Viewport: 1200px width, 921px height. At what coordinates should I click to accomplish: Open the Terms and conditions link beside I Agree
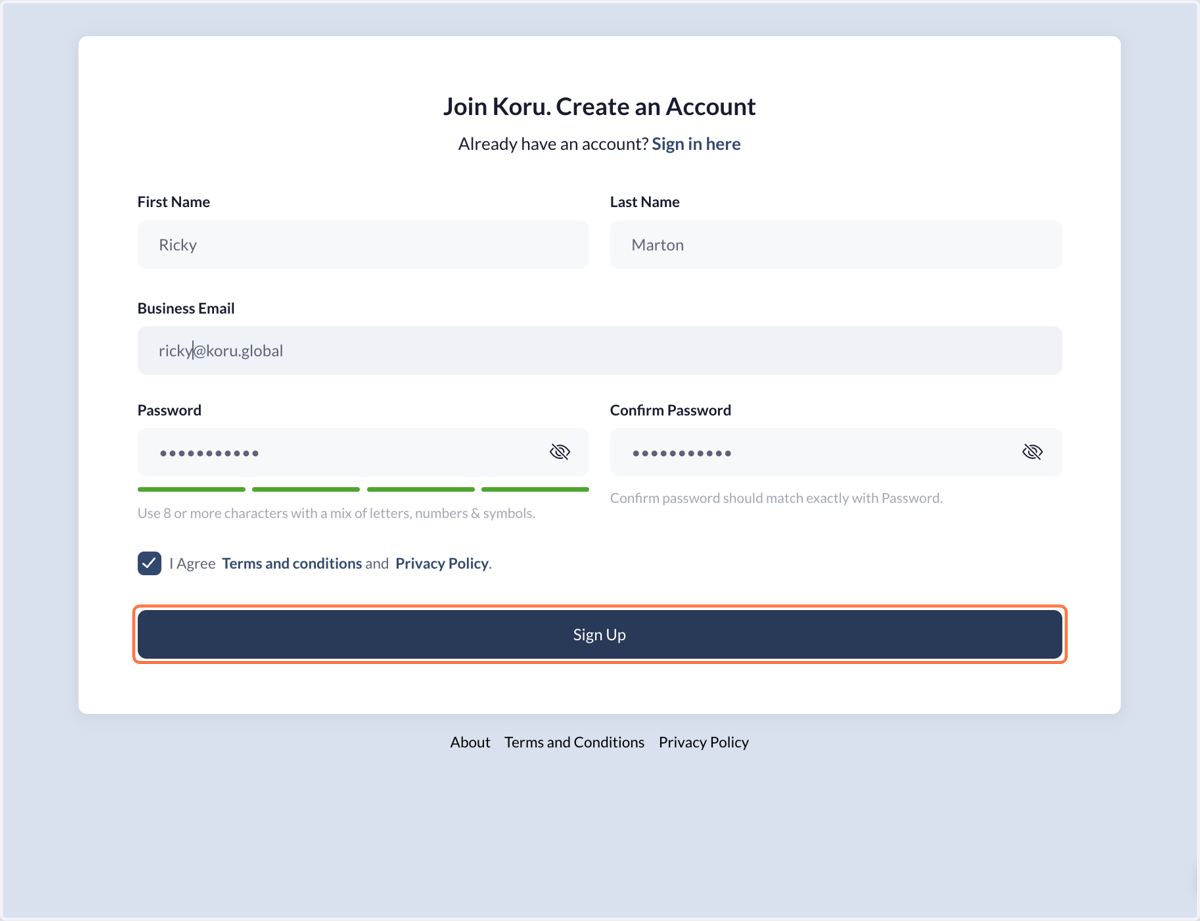[x=292, y=563]
